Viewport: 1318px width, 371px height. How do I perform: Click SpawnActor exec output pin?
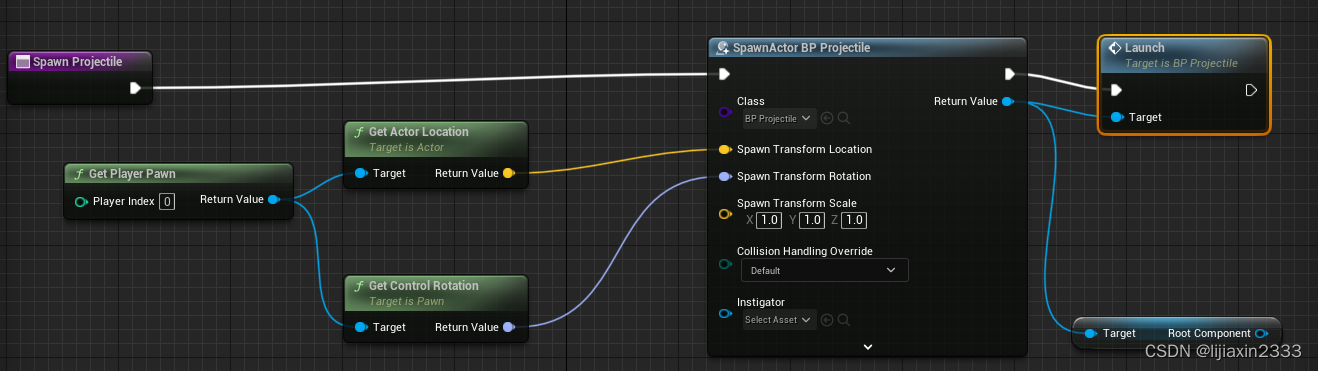(1010, 74)
